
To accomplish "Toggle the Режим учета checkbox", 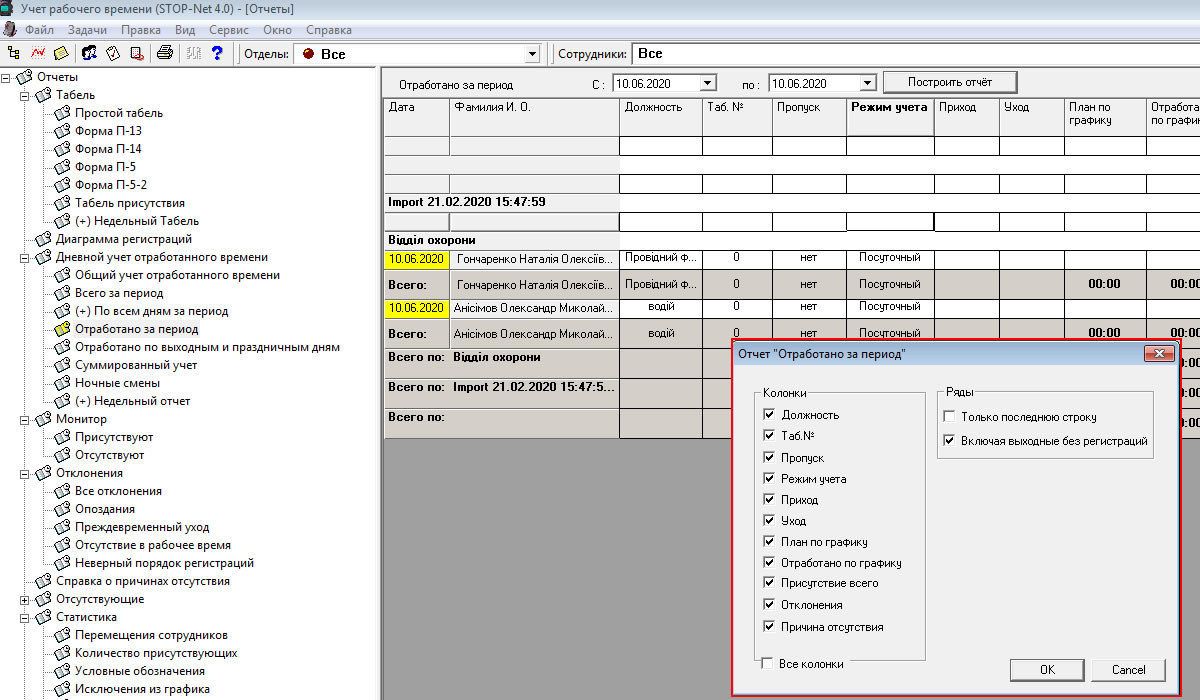I will click(x=769, y=478).
